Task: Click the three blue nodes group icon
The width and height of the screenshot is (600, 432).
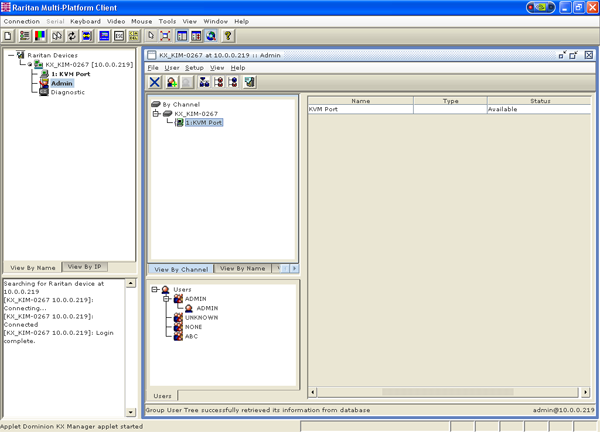Action: tap(204, 82)
